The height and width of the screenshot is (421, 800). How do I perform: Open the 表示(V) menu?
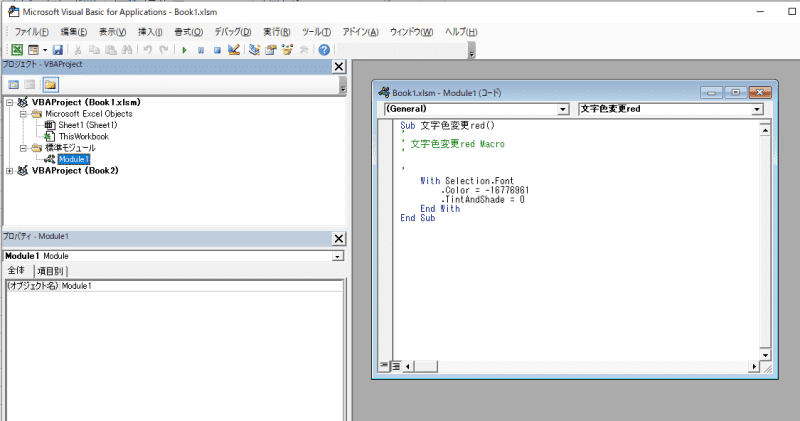[x=112, y=32]
